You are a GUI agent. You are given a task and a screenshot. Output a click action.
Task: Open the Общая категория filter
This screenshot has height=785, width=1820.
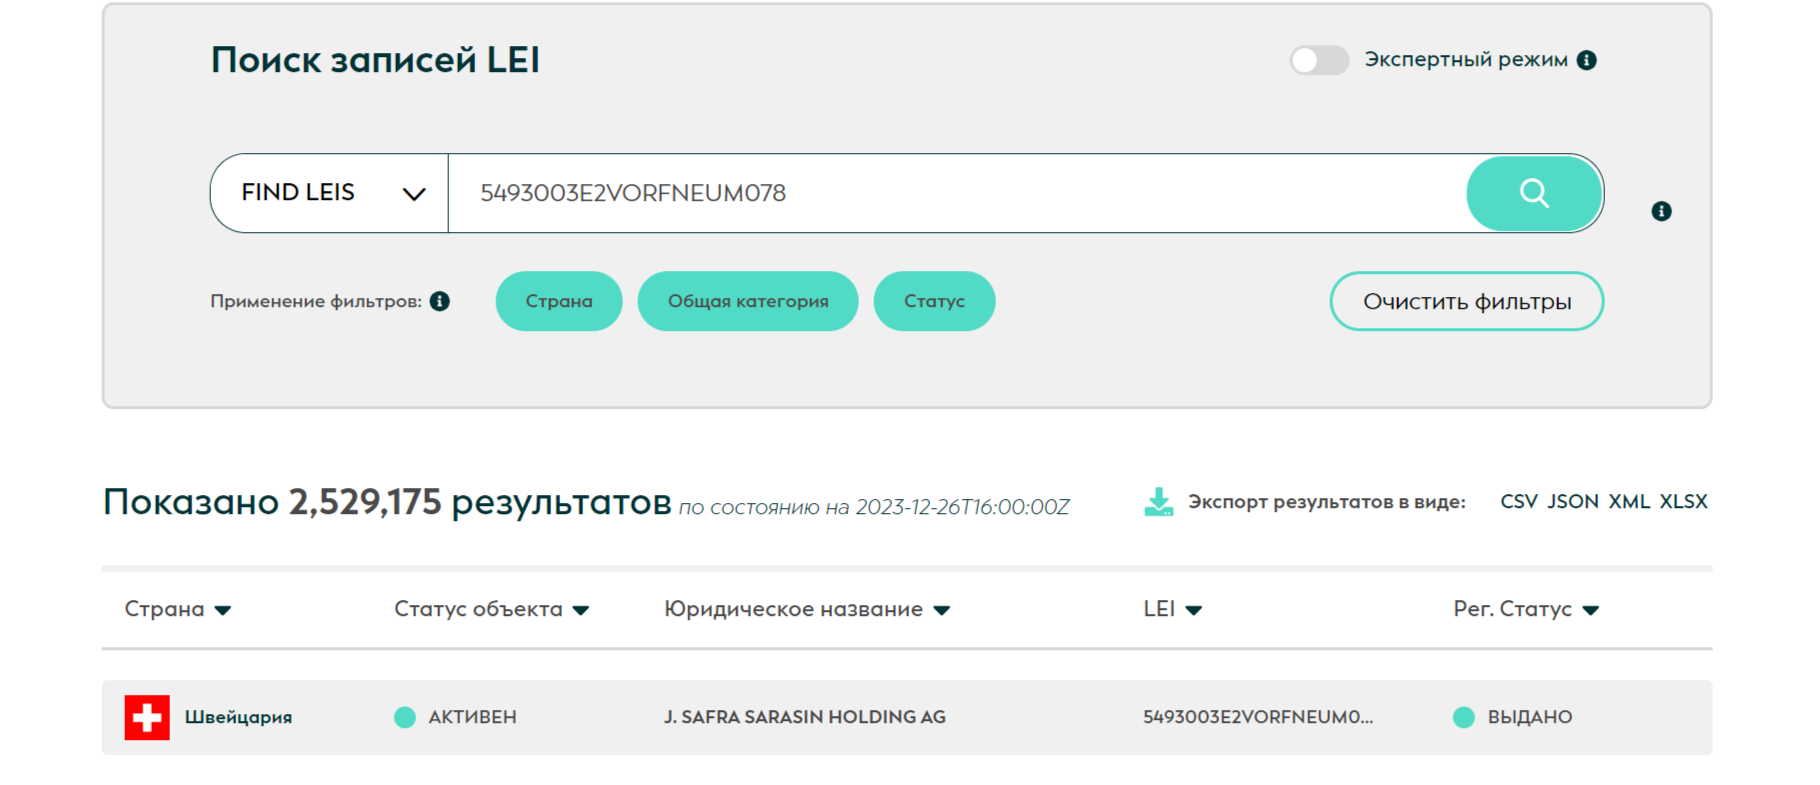tap(748, 301)
